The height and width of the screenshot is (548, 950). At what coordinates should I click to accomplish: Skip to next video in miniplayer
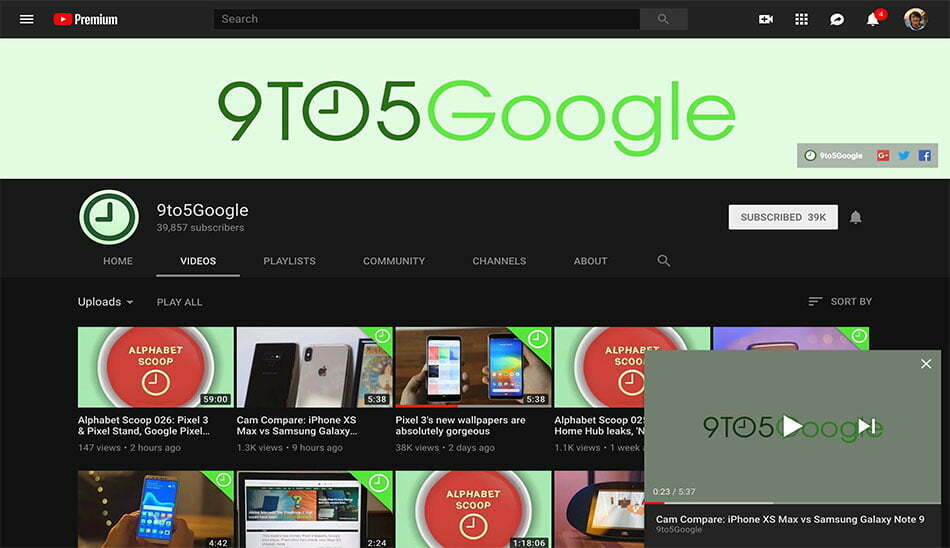[x=866, y=426]
